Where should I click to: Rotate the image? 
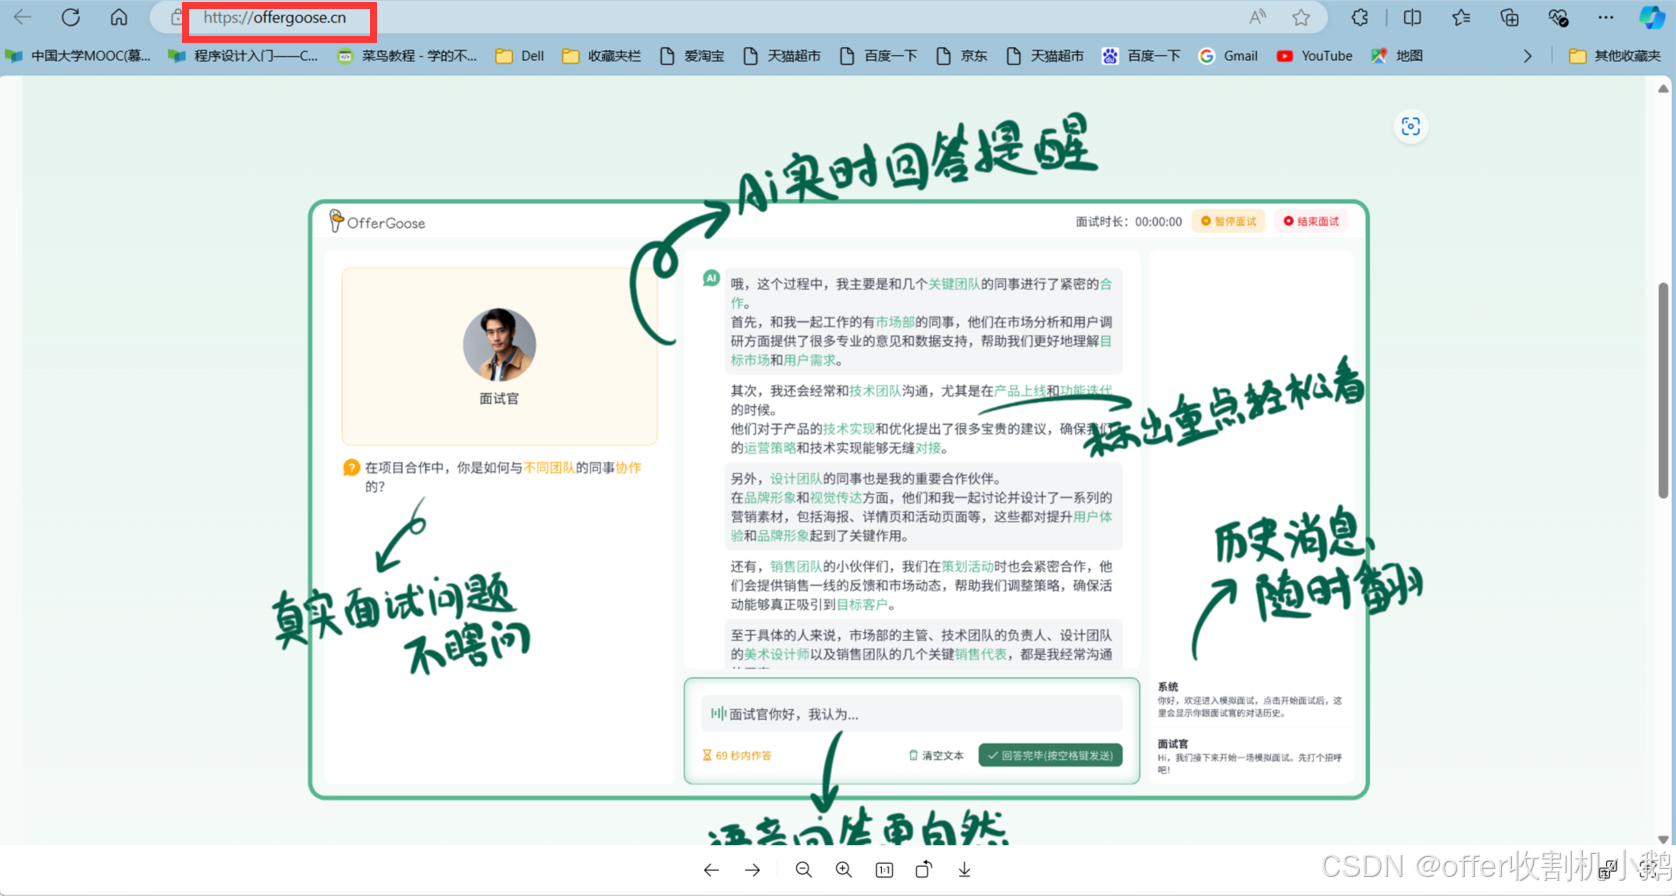click(x=924, y=870)
